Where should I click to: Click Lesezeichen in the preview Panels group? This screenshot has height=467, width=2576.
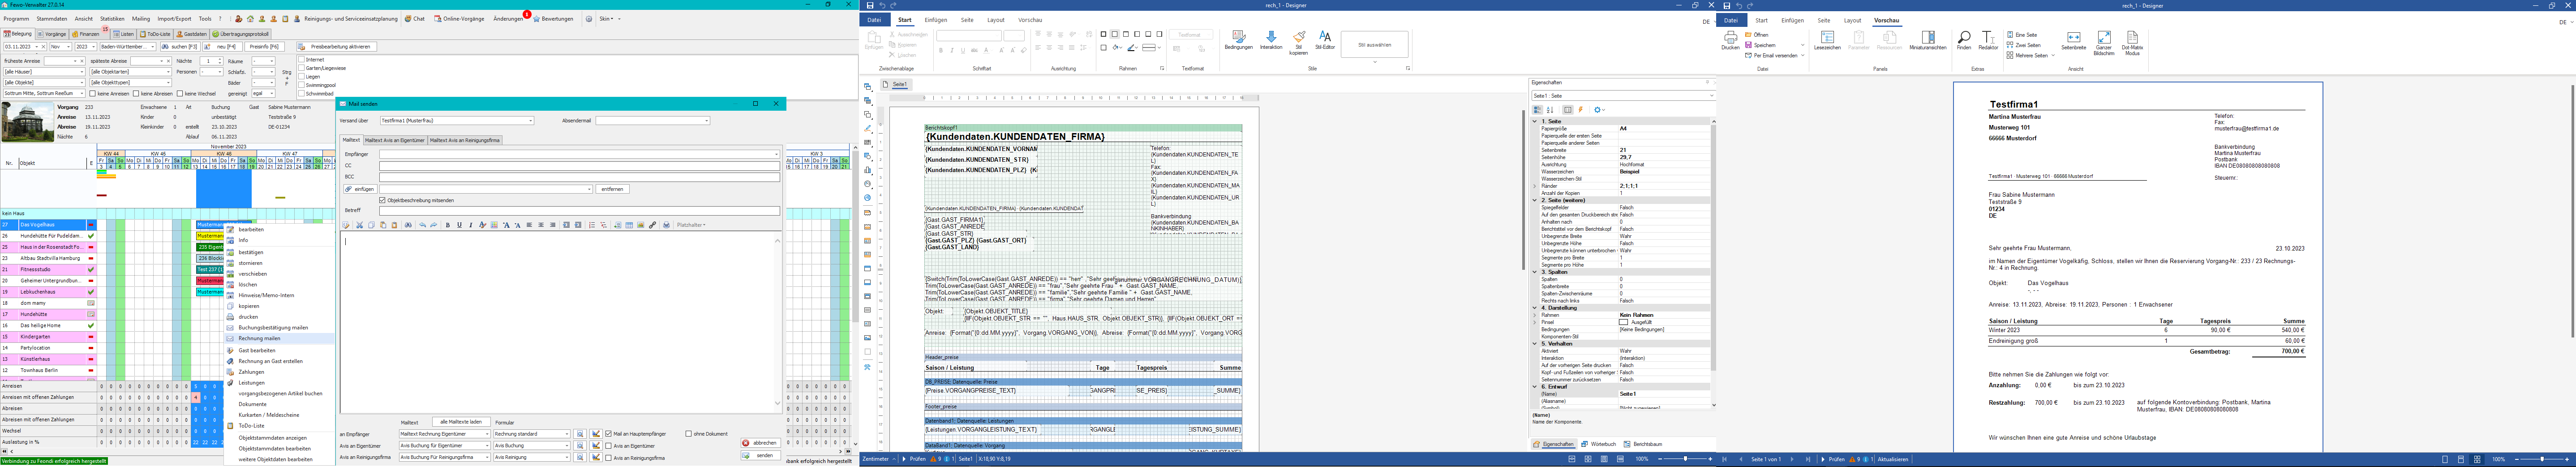[1827, 41]
